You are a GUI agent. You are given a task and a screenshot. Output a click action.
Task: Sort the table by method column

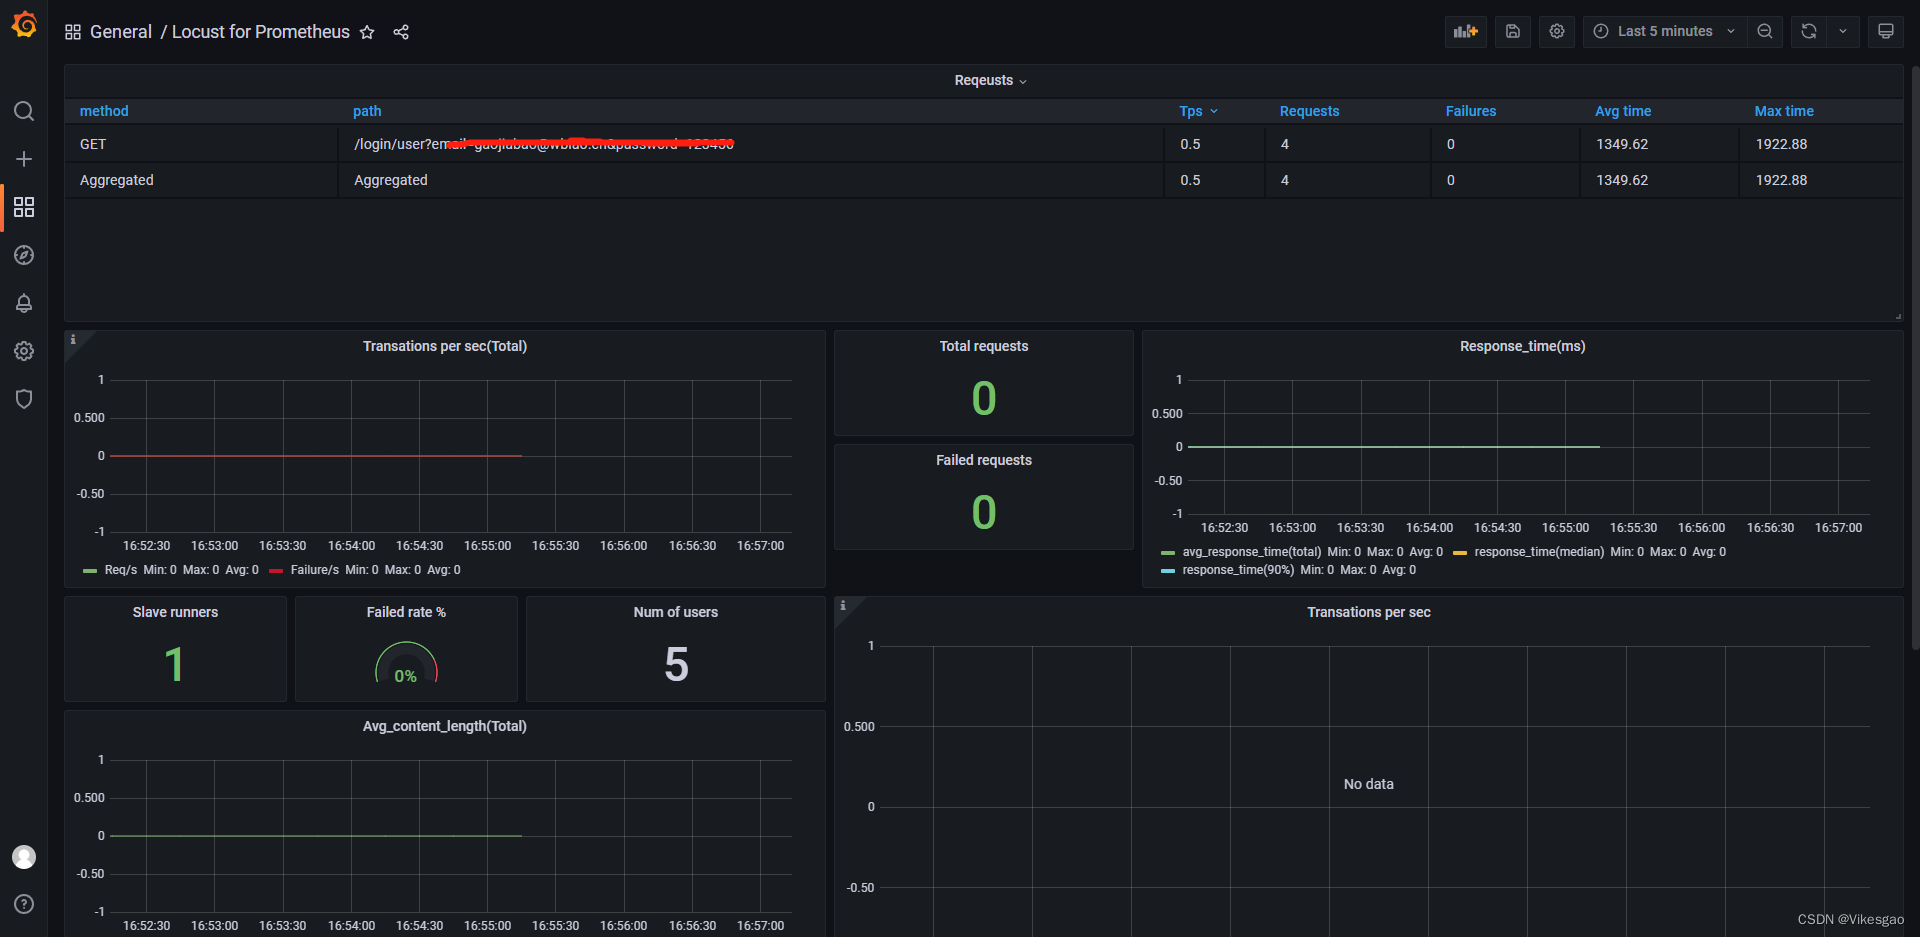point(104,111)
